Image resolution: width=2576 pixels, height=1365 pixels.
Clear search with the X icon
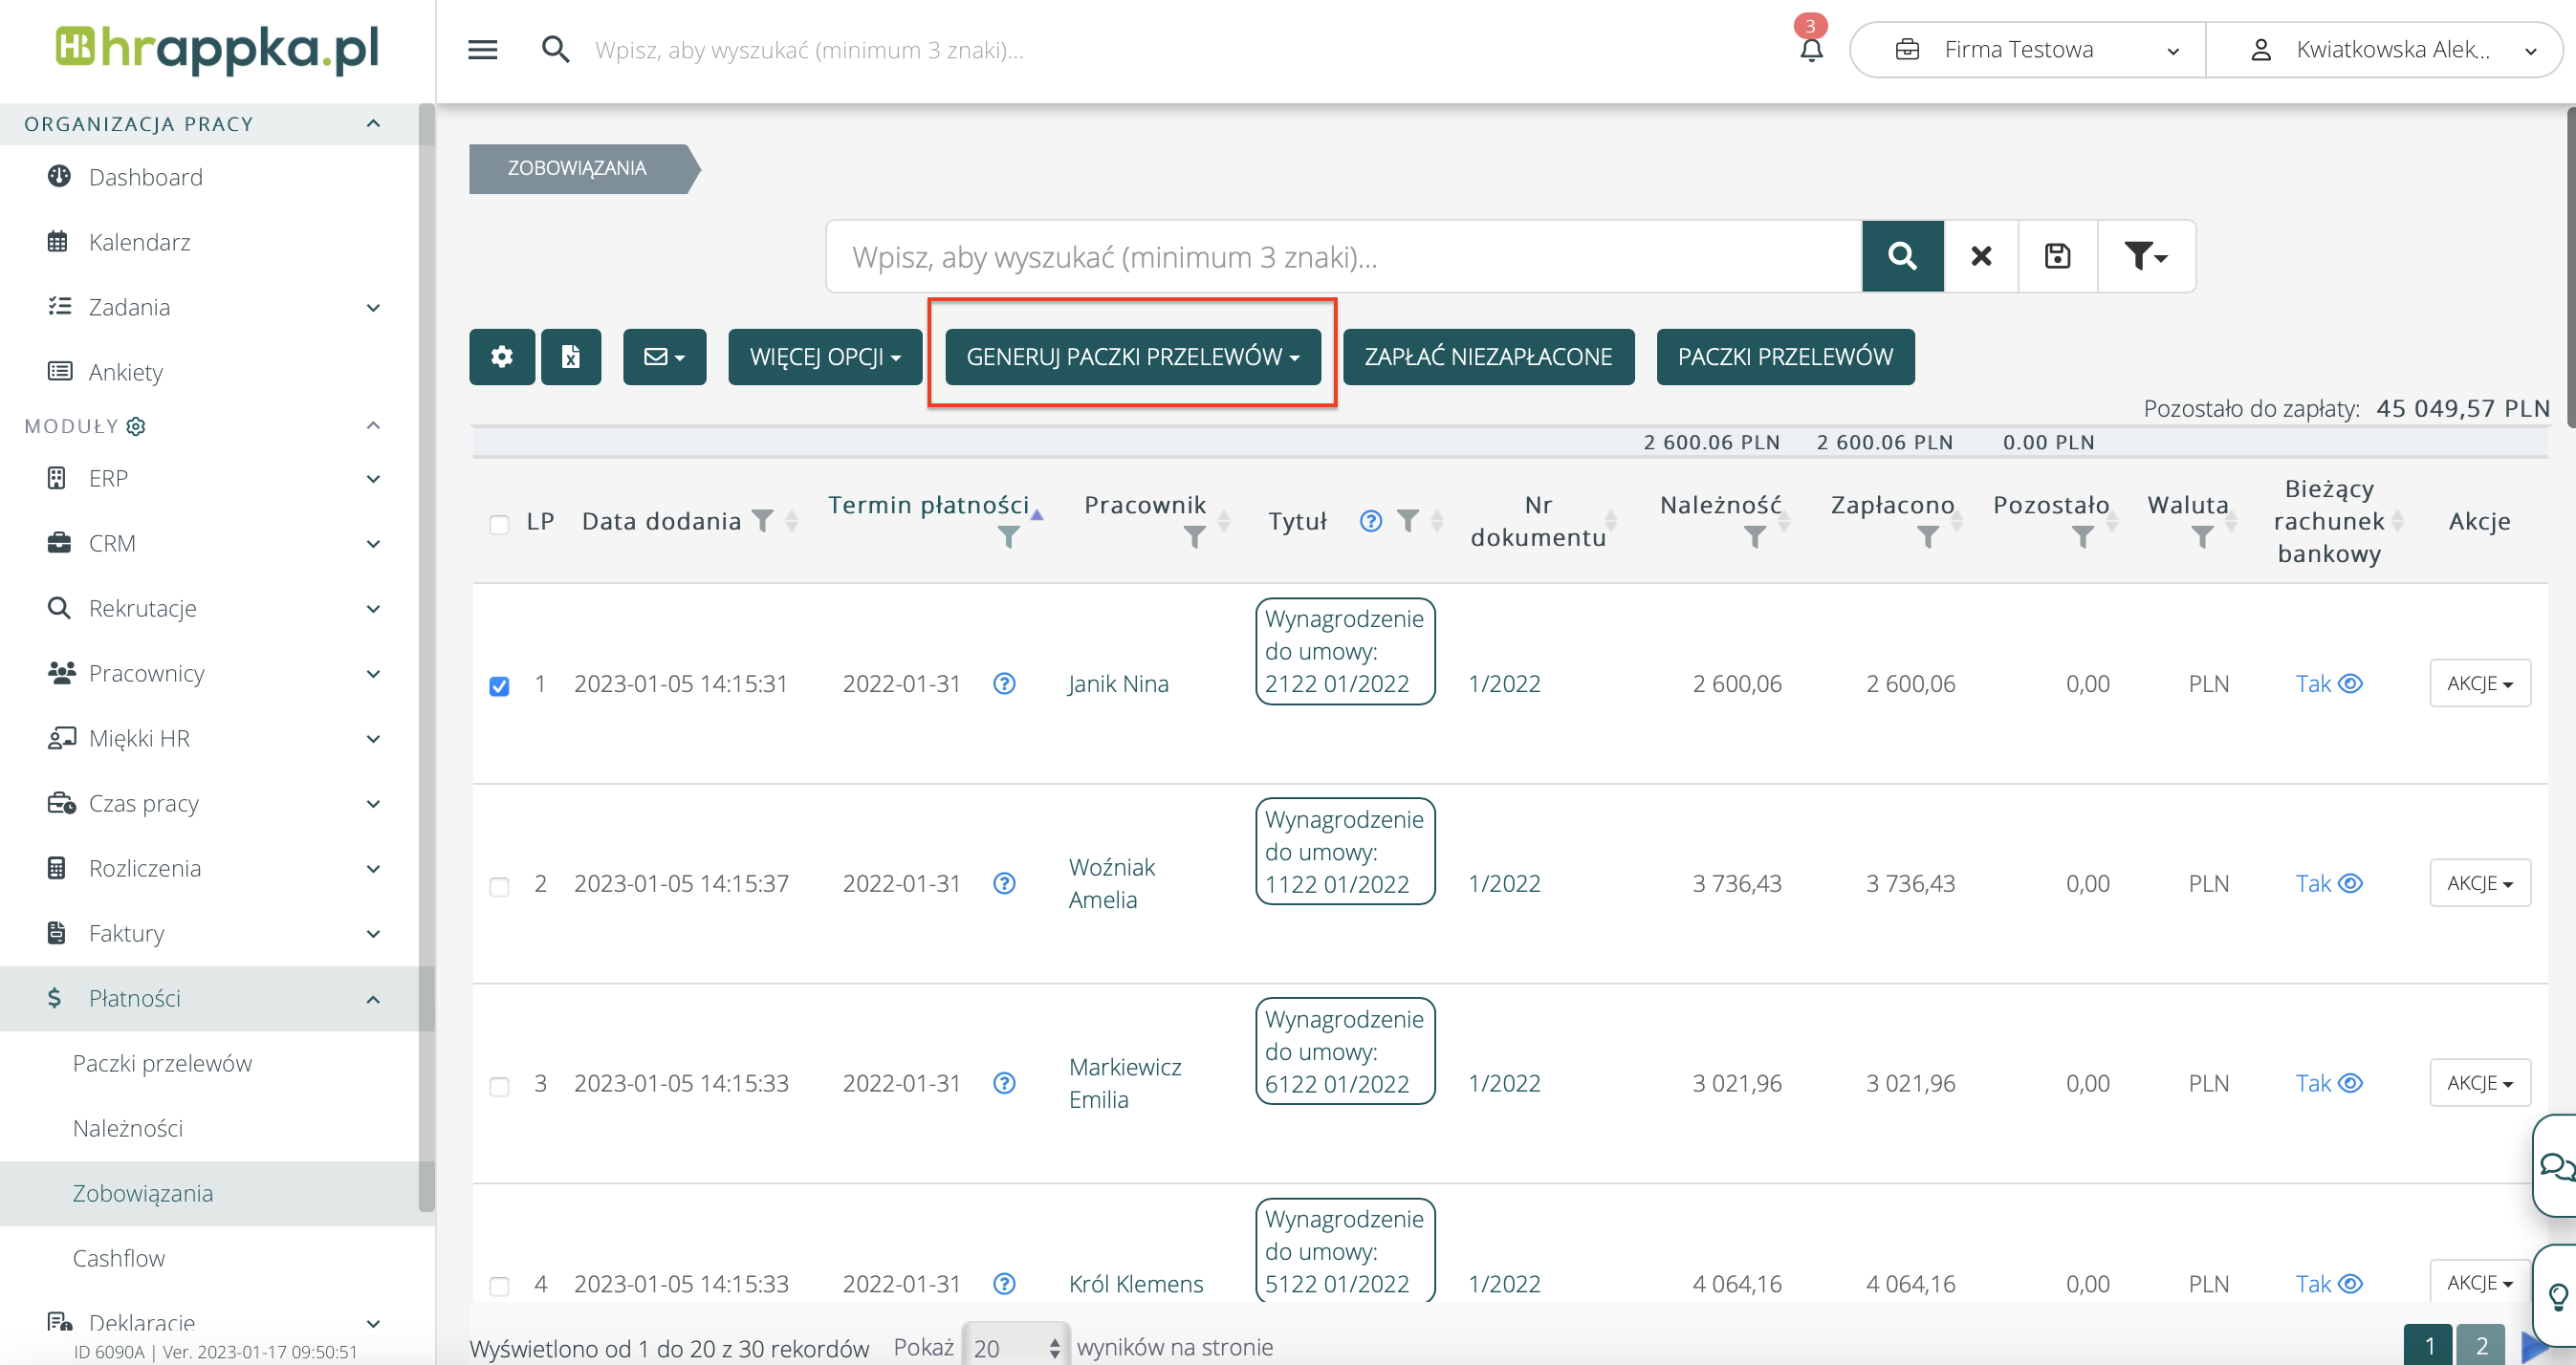click(x=1981, y=256)
